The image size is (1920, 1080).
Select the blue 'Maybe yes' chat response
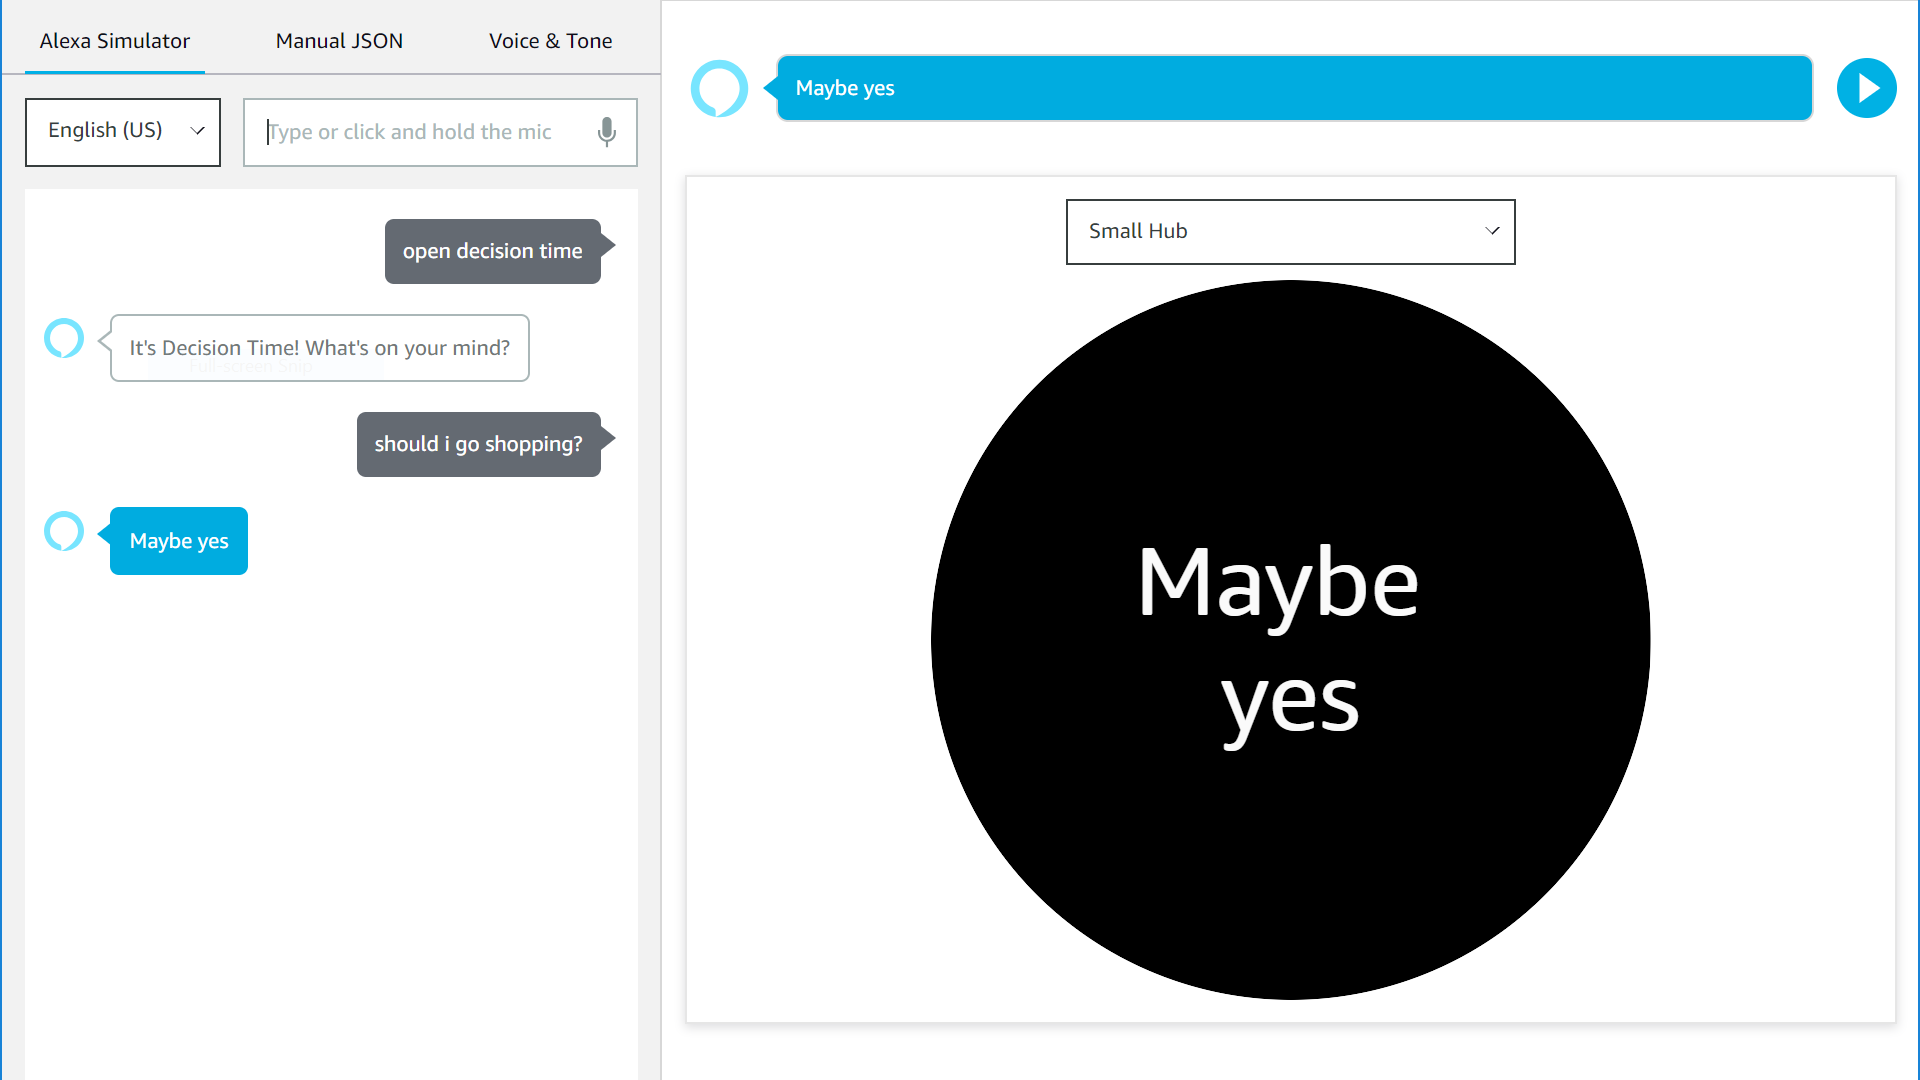[x=179, y=541]
